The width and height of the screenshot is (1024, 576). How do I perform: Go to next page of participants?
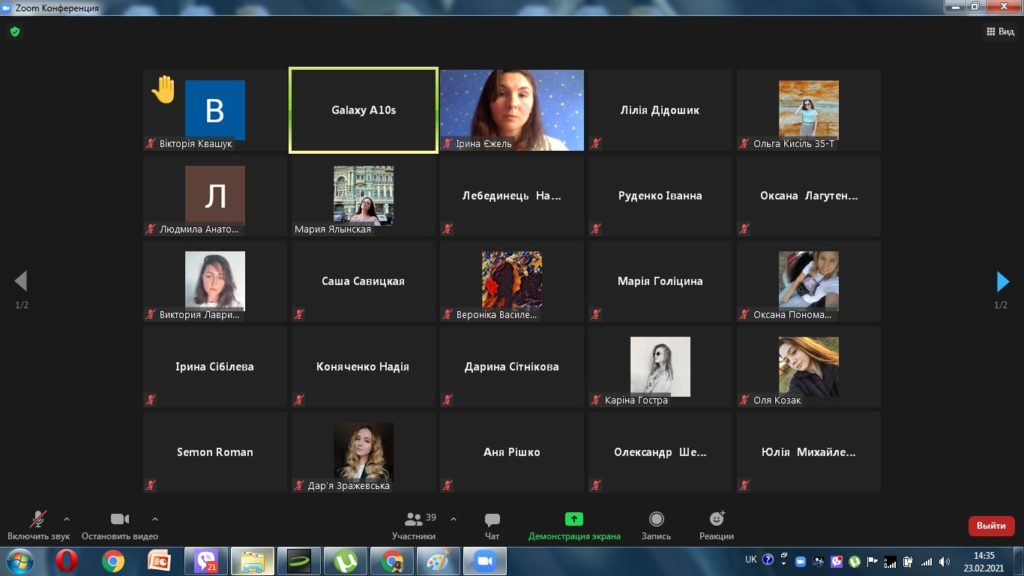(1003, 281)
